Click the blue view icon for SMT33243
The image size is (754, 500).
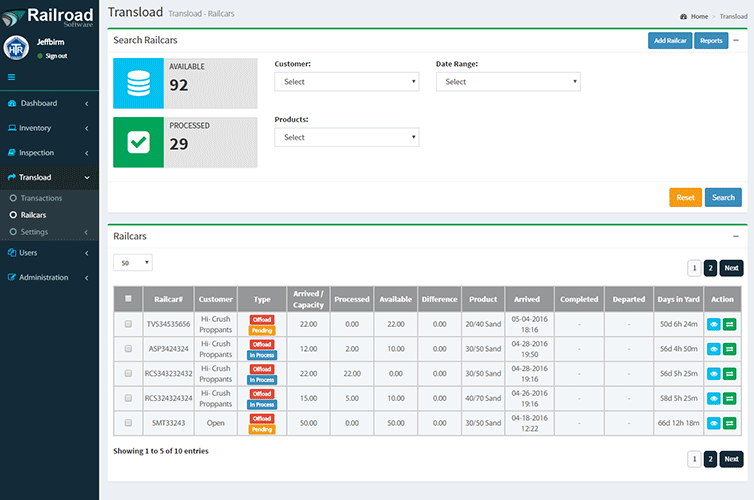(714, 423)
